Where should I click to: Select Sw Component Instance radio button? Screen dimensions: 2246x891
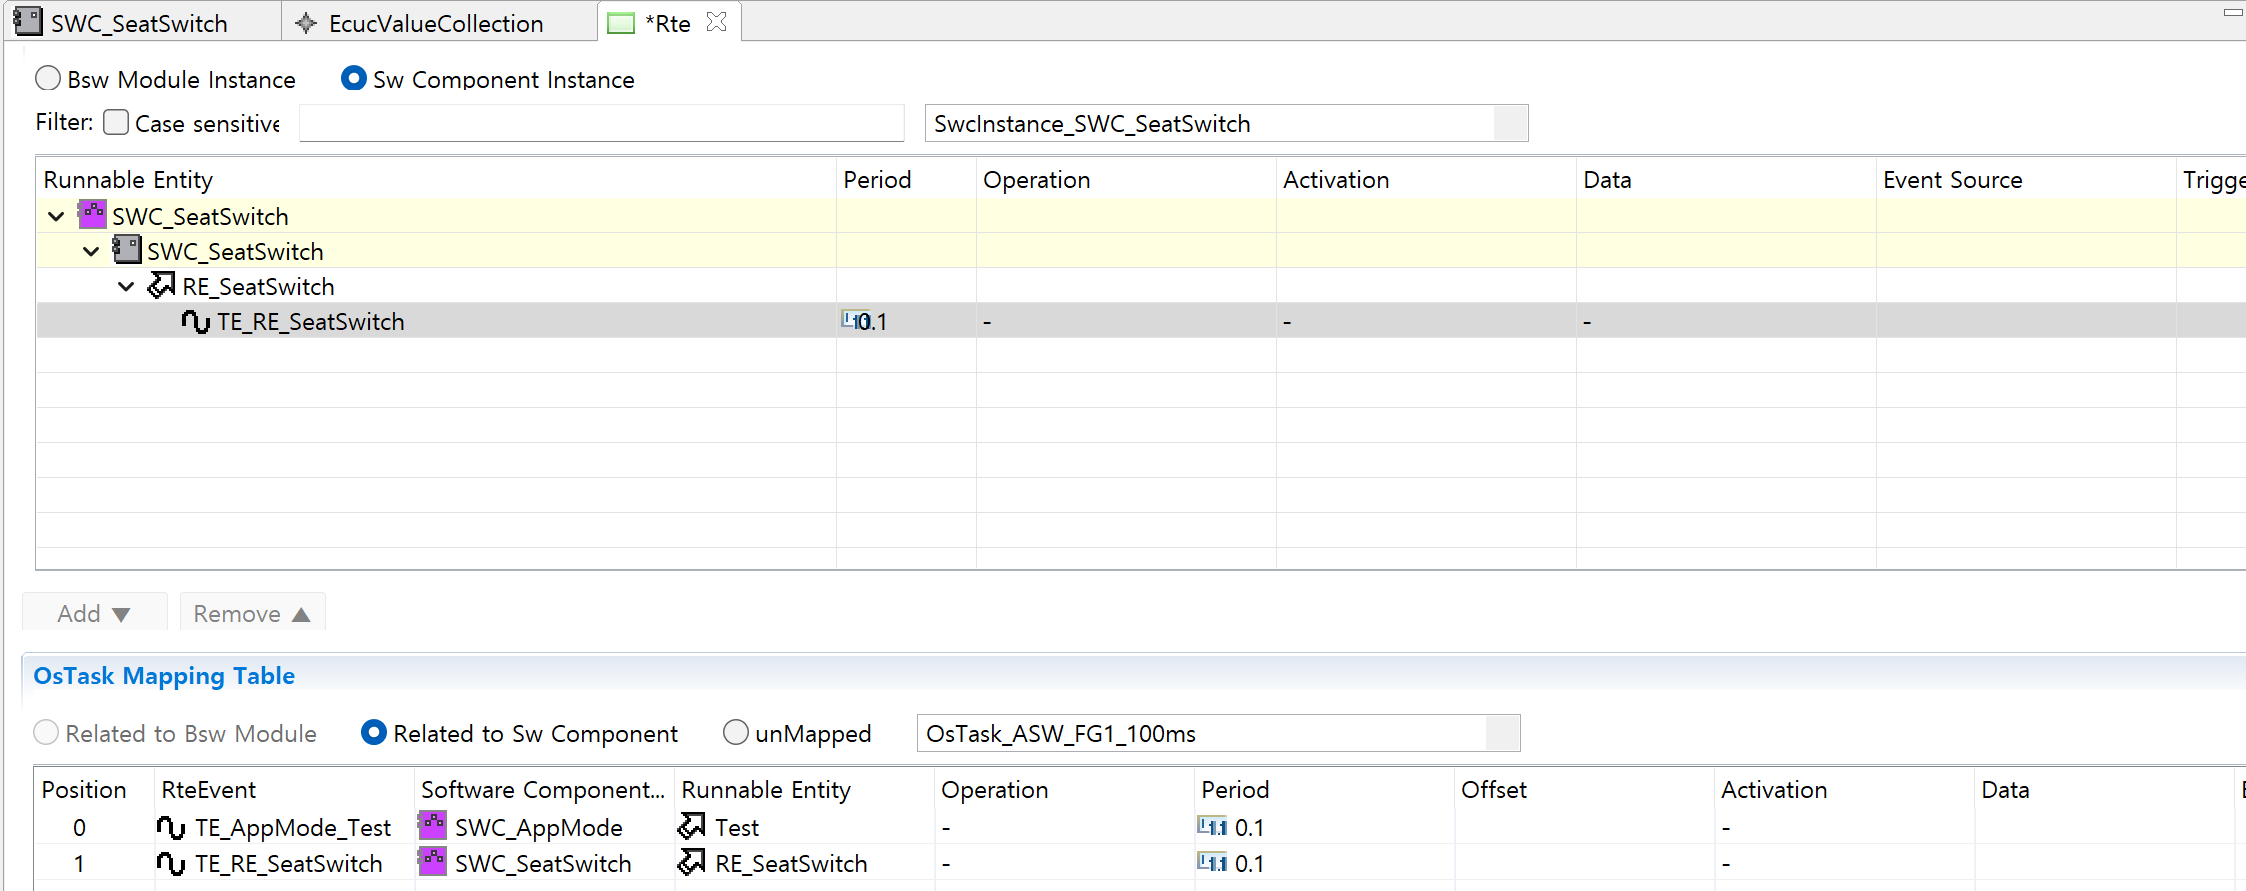coord(354,78)
